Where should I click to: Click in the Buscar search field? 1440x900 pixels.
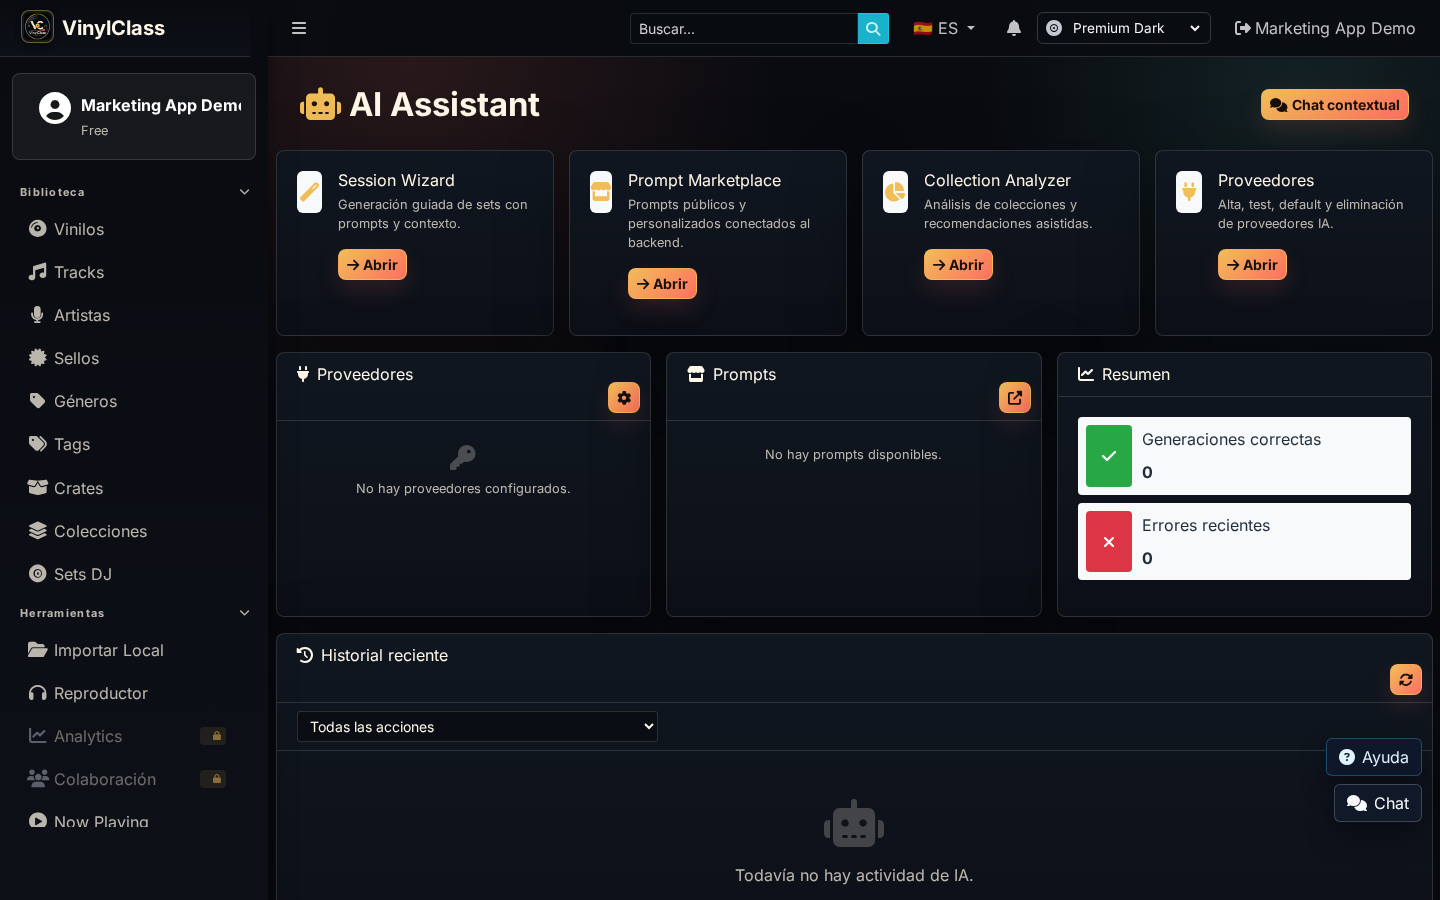[744, 28]
